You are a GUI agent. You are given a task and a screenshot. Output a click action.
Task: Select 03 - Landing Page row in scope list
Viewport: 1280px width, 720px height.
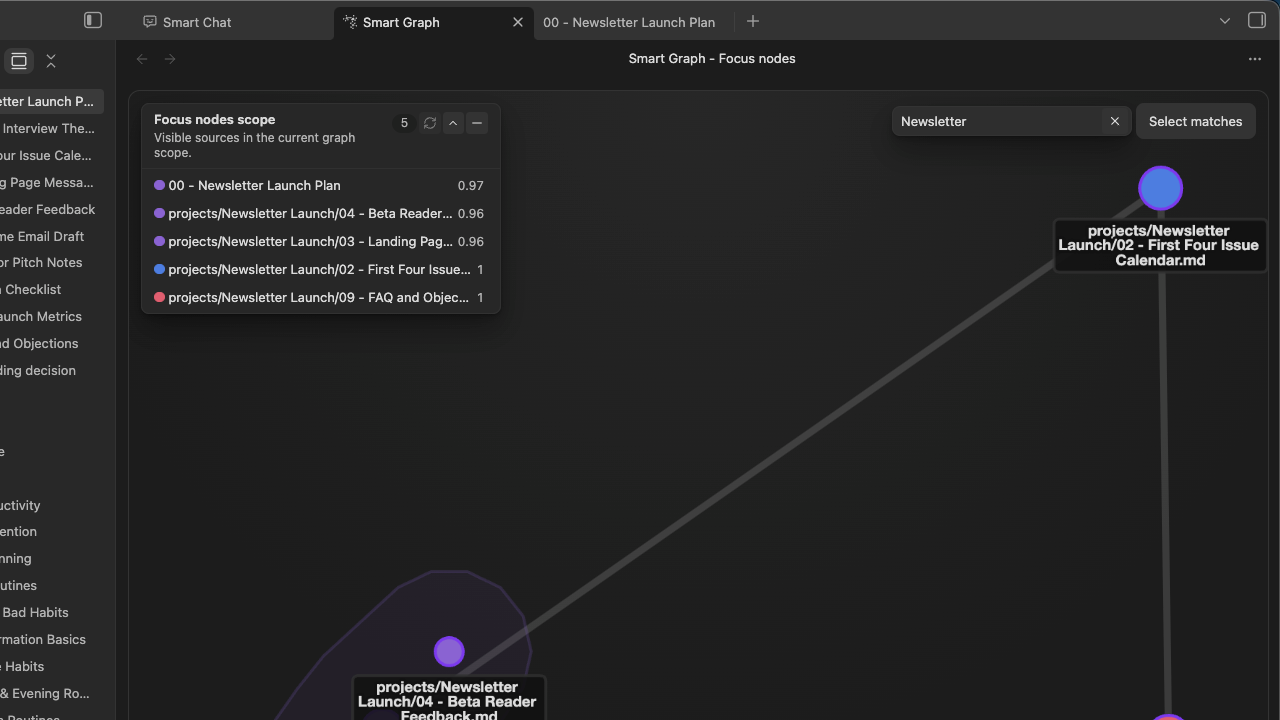point(320,242)
